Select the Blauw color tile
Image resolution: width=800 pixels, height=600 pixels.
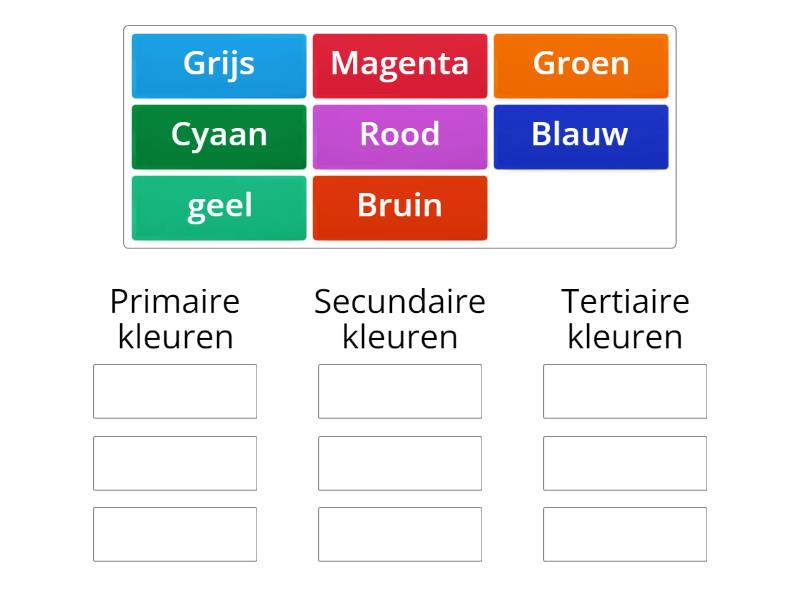point(581,135)
